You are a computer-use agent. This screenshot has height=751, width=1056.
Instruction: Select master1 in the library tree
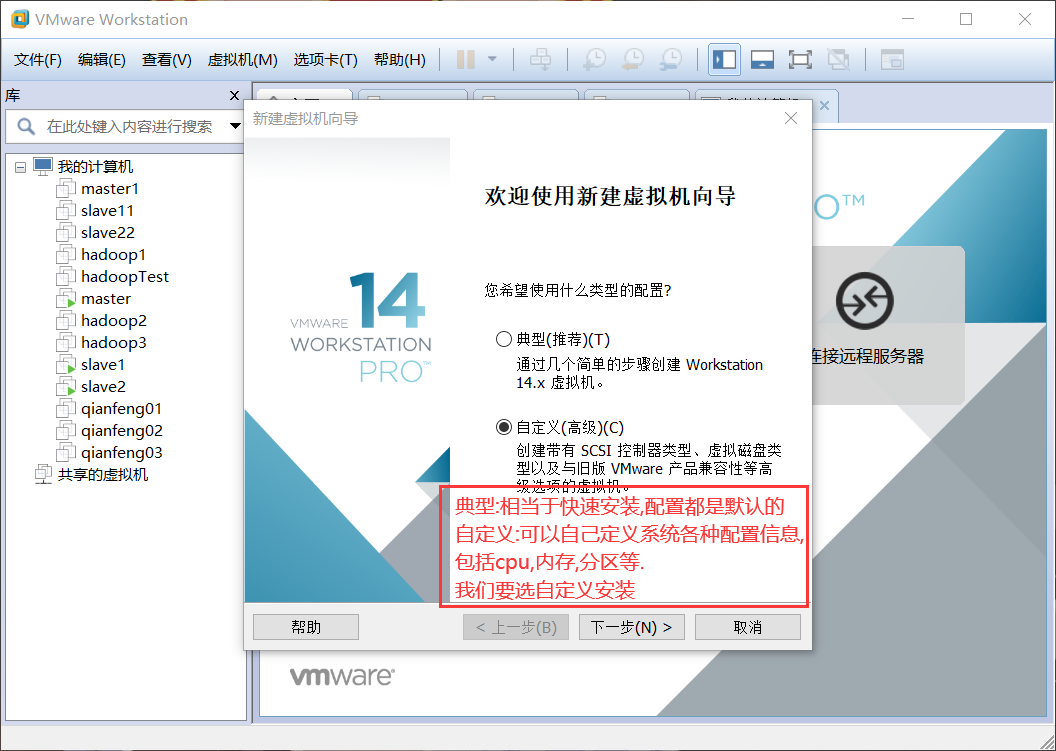110,189
